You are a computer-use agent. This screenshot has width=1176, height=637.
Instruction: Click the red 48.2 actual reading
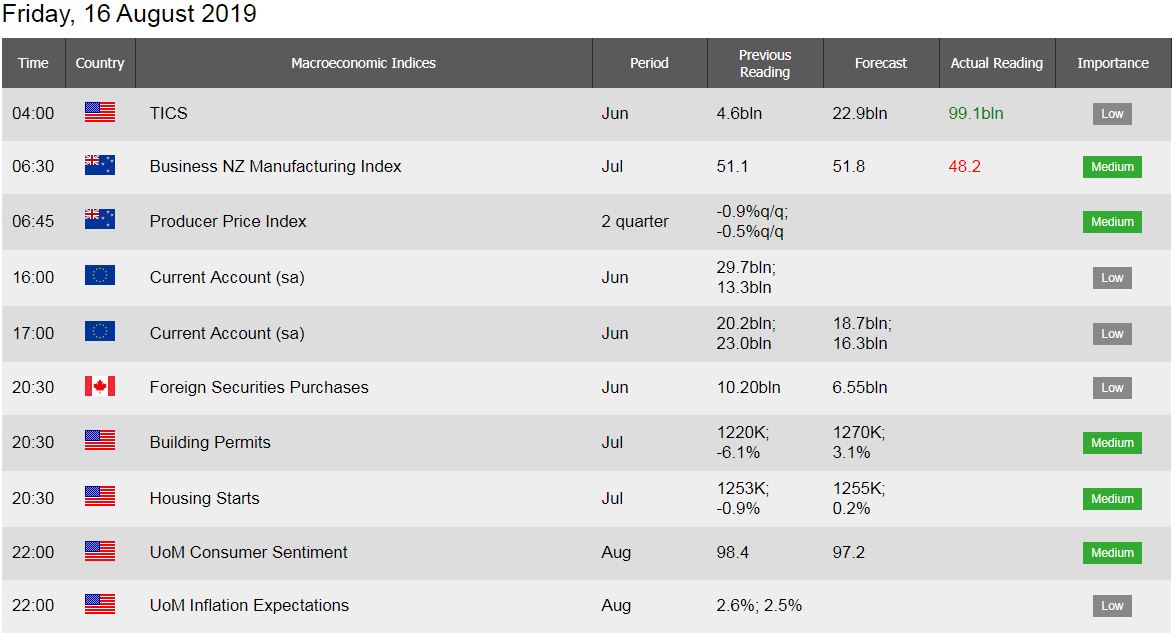[x=964, y=167]
